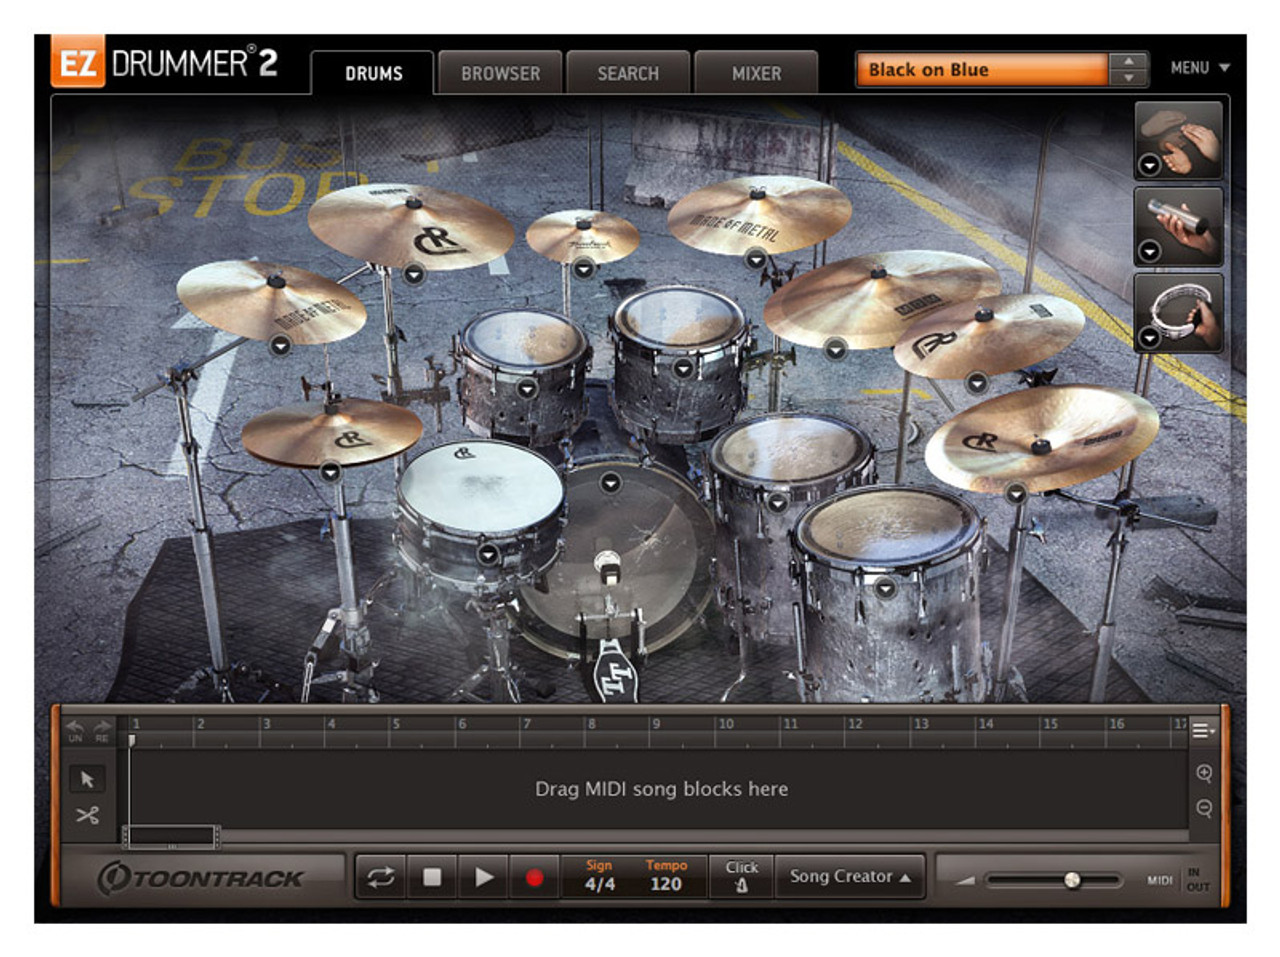The width and height of the screenshot is (1280, 957).
Task: Select the scissors split tool
Action: point(87,815)
